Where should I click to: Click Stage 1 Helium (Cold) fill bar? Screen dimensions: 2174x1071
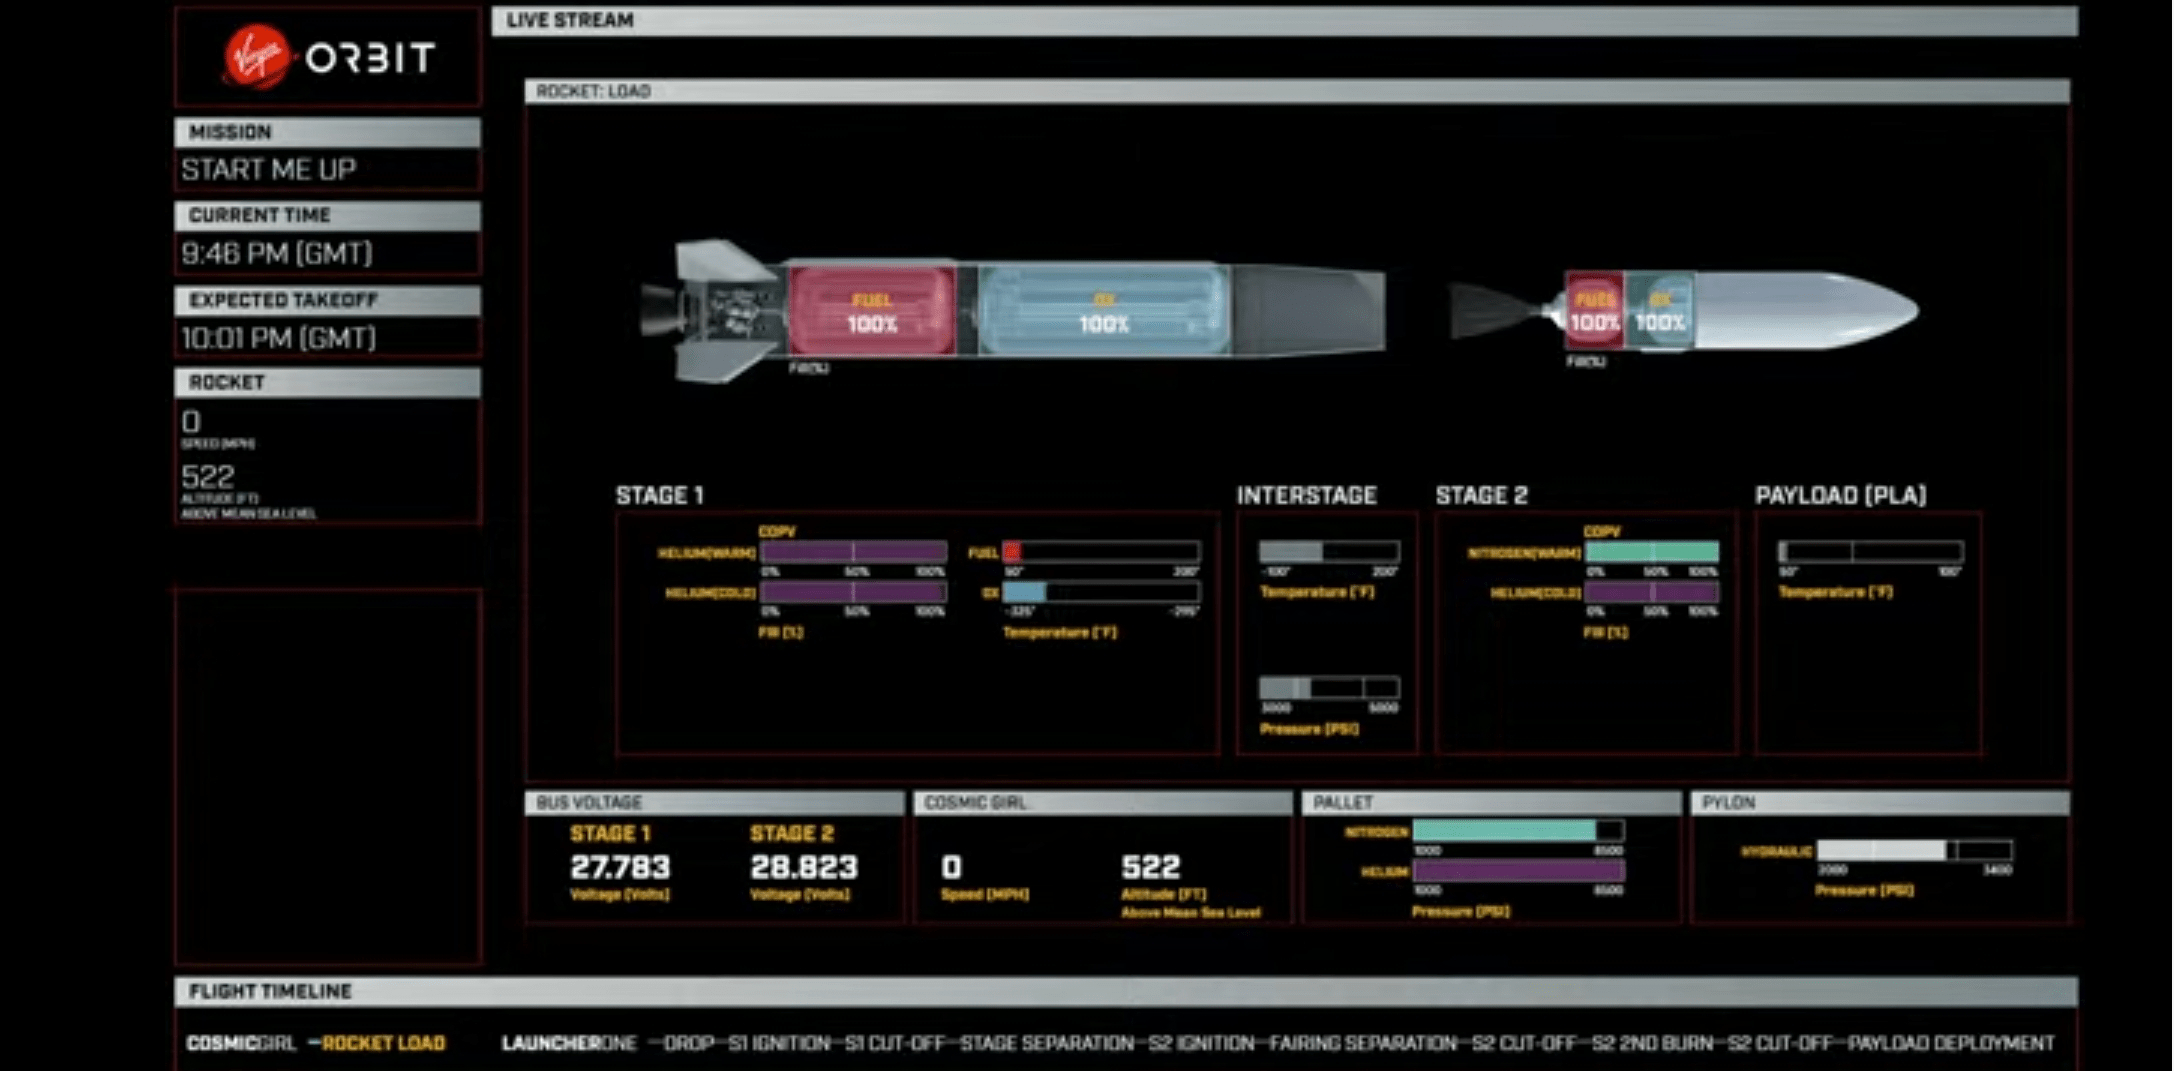(853, 592)
